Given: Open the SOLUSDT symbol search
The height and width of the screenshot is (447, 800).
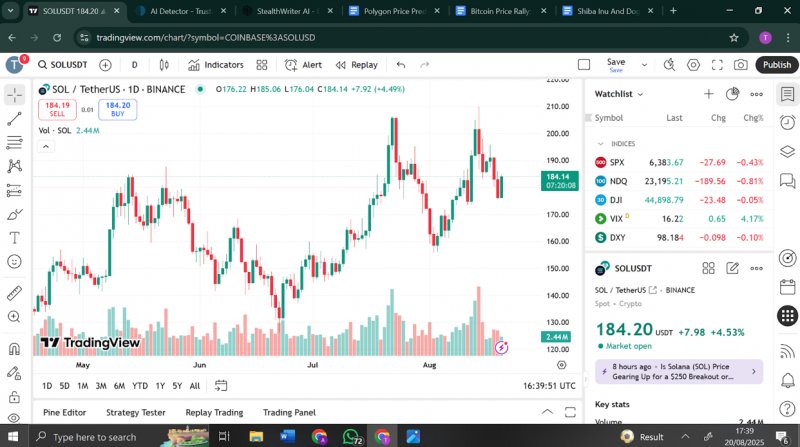Looking at the screenshot, I should click(63, 65).
